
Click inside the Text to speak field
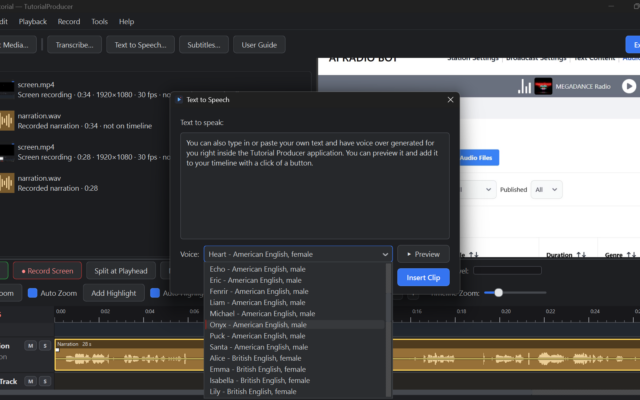point(315,186)
